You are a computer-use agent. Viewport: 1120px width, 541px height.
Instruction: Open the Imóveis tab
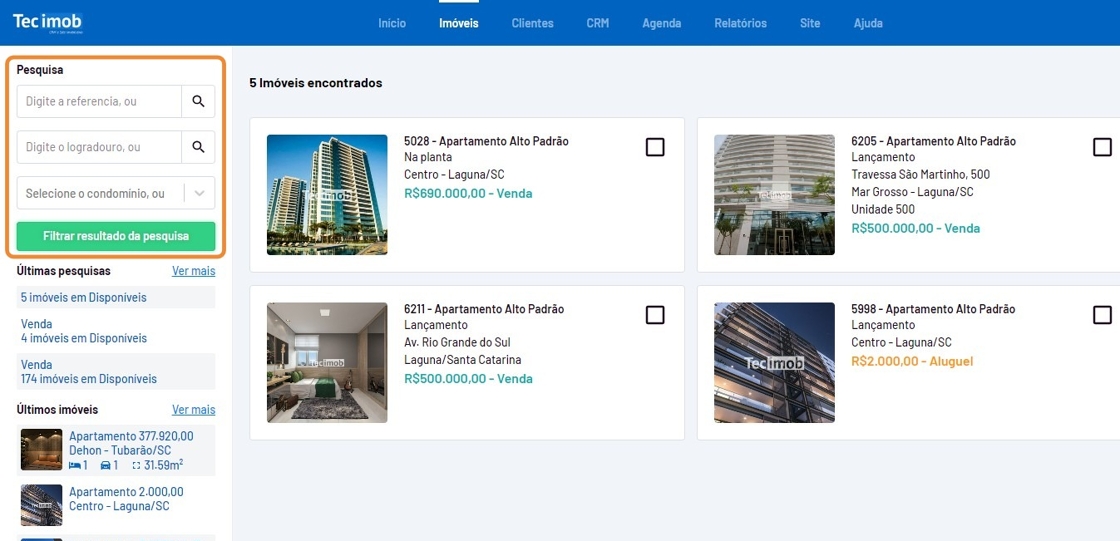click(x=459, y=23)
